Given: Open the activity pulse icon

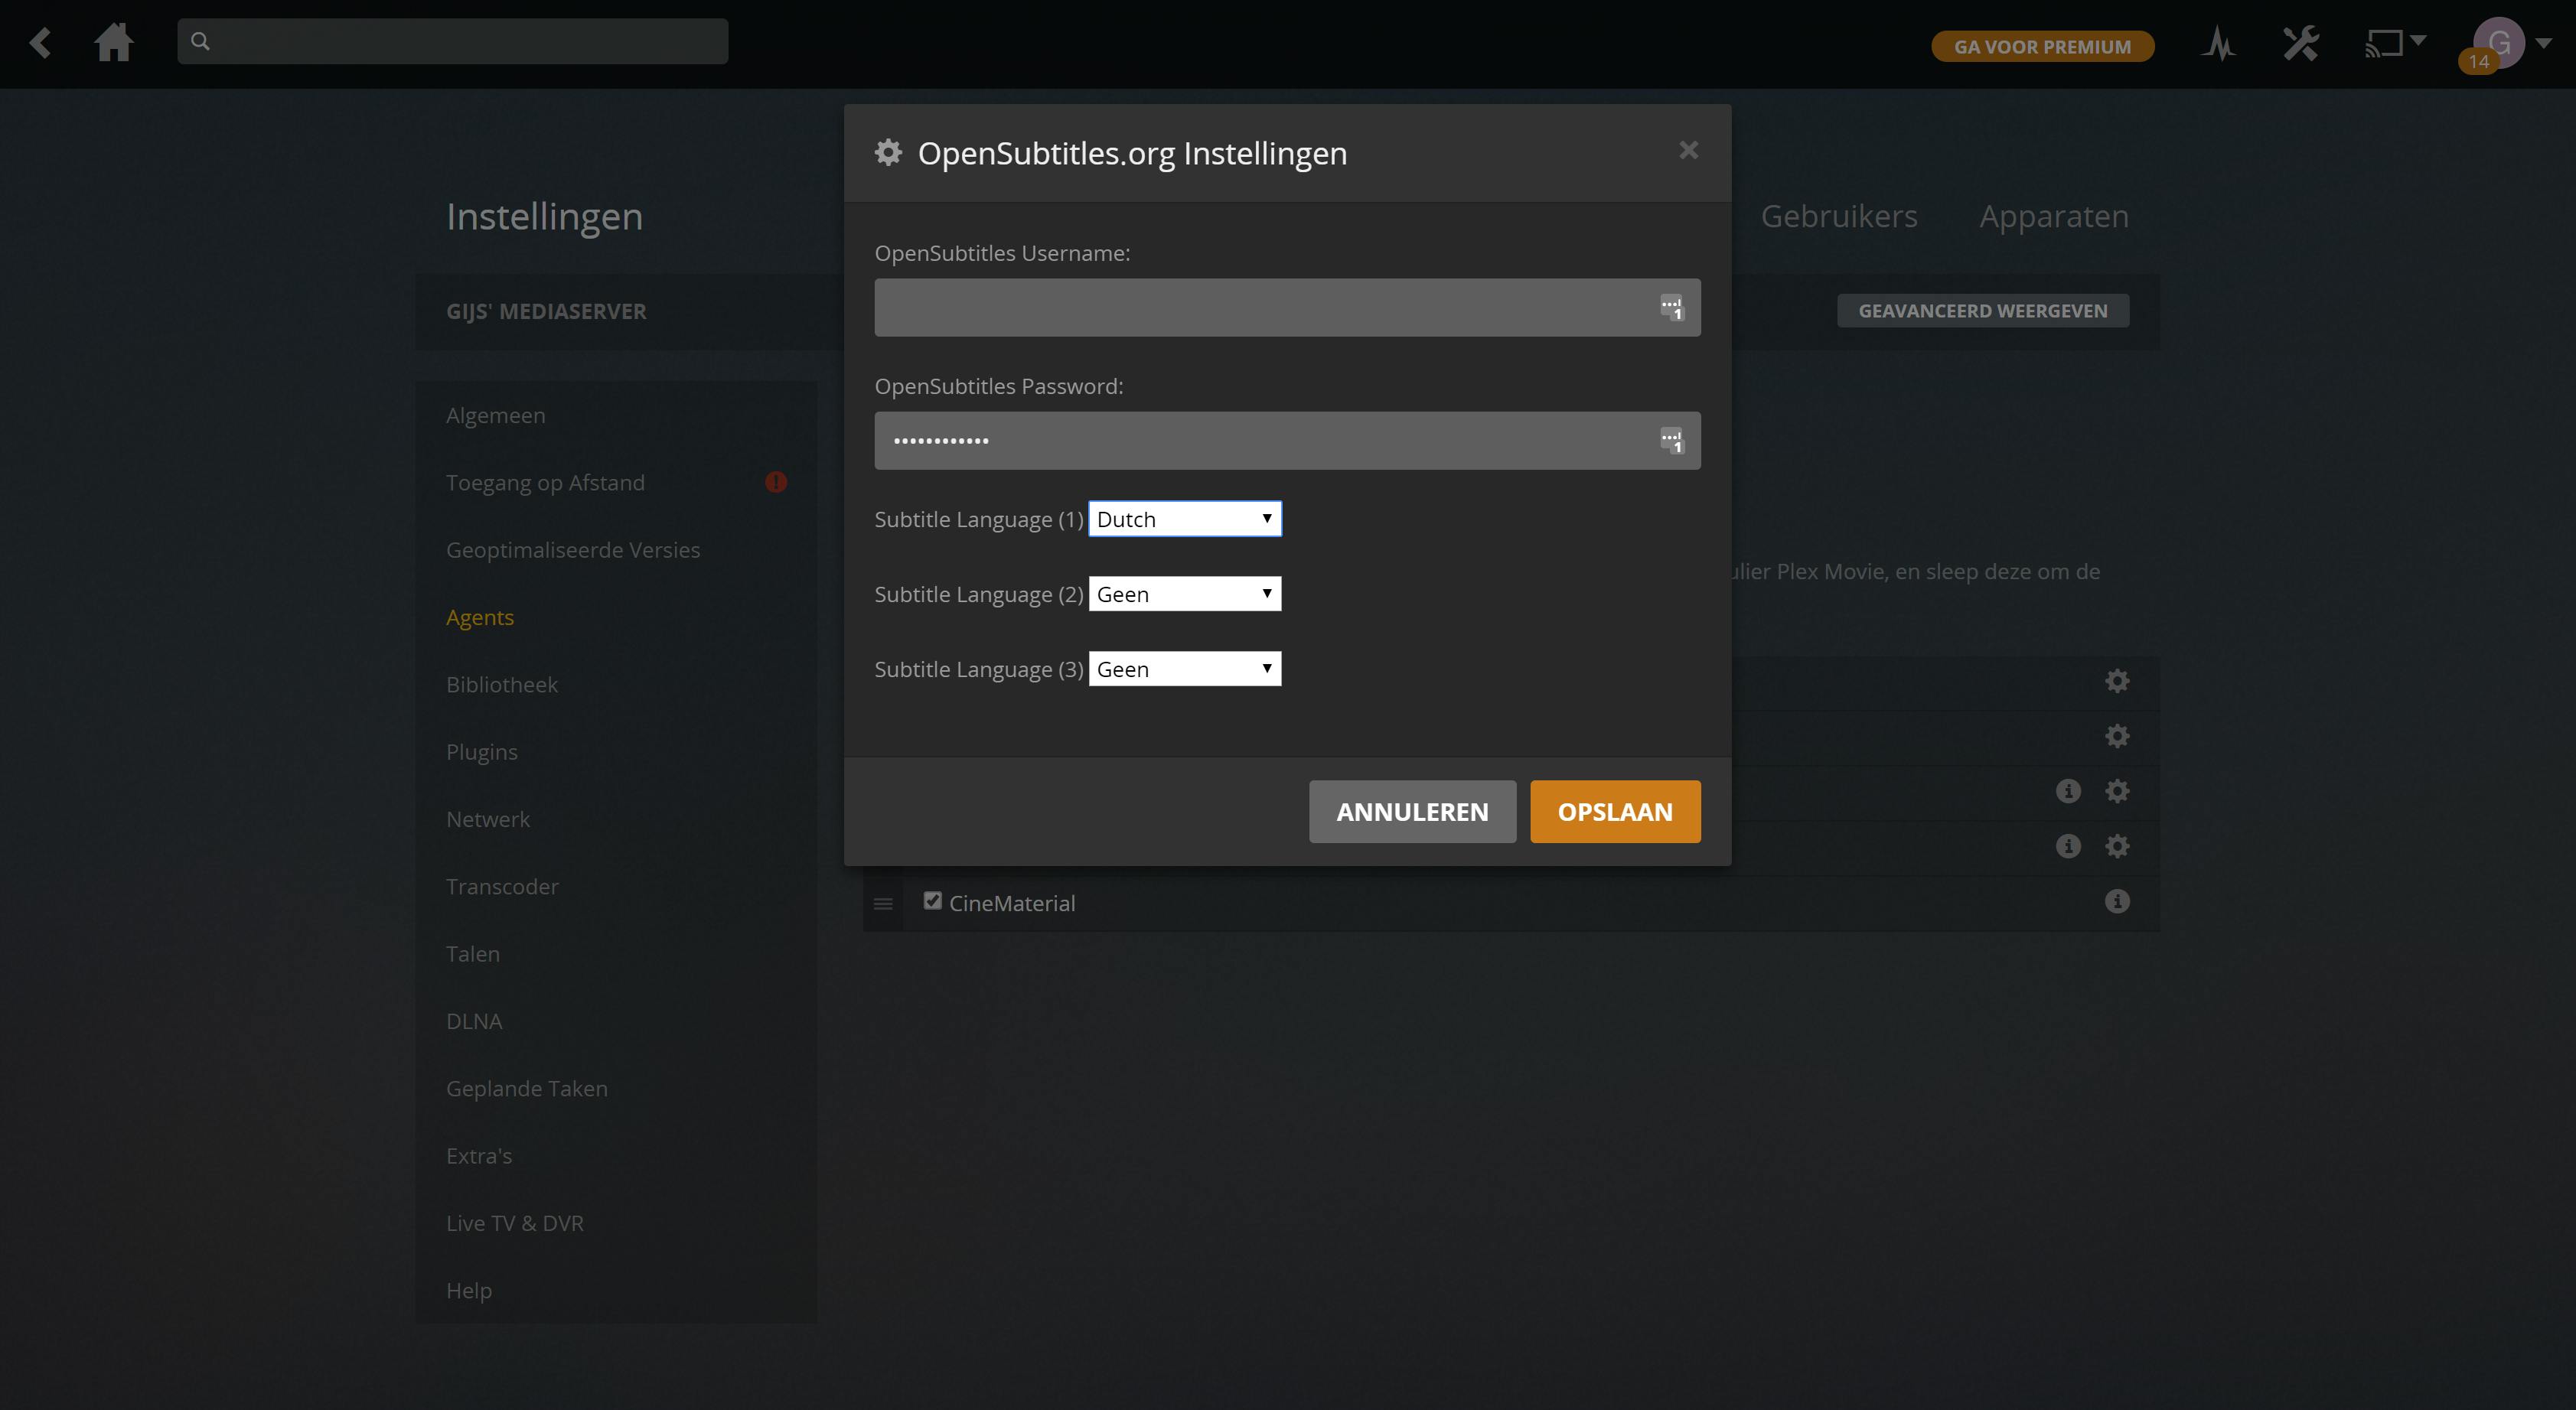Looking at the screenshot, I should point(2217,44).
